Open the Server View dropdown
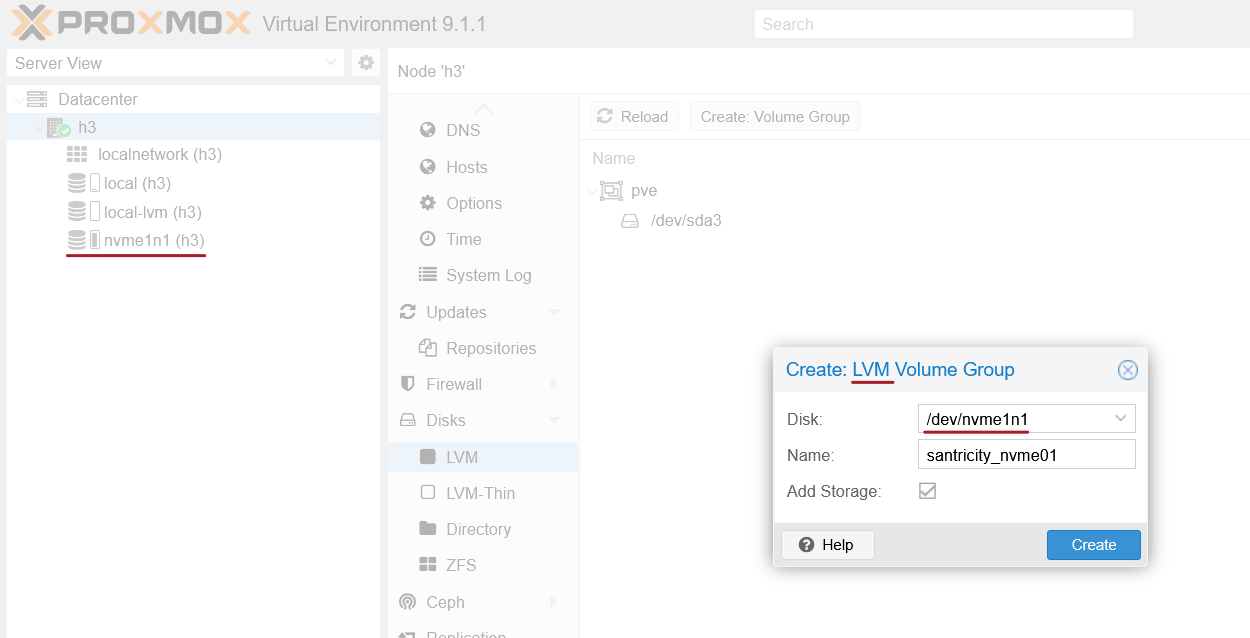The height and width of the screenshot is (638, 1250). coord(332,63)
